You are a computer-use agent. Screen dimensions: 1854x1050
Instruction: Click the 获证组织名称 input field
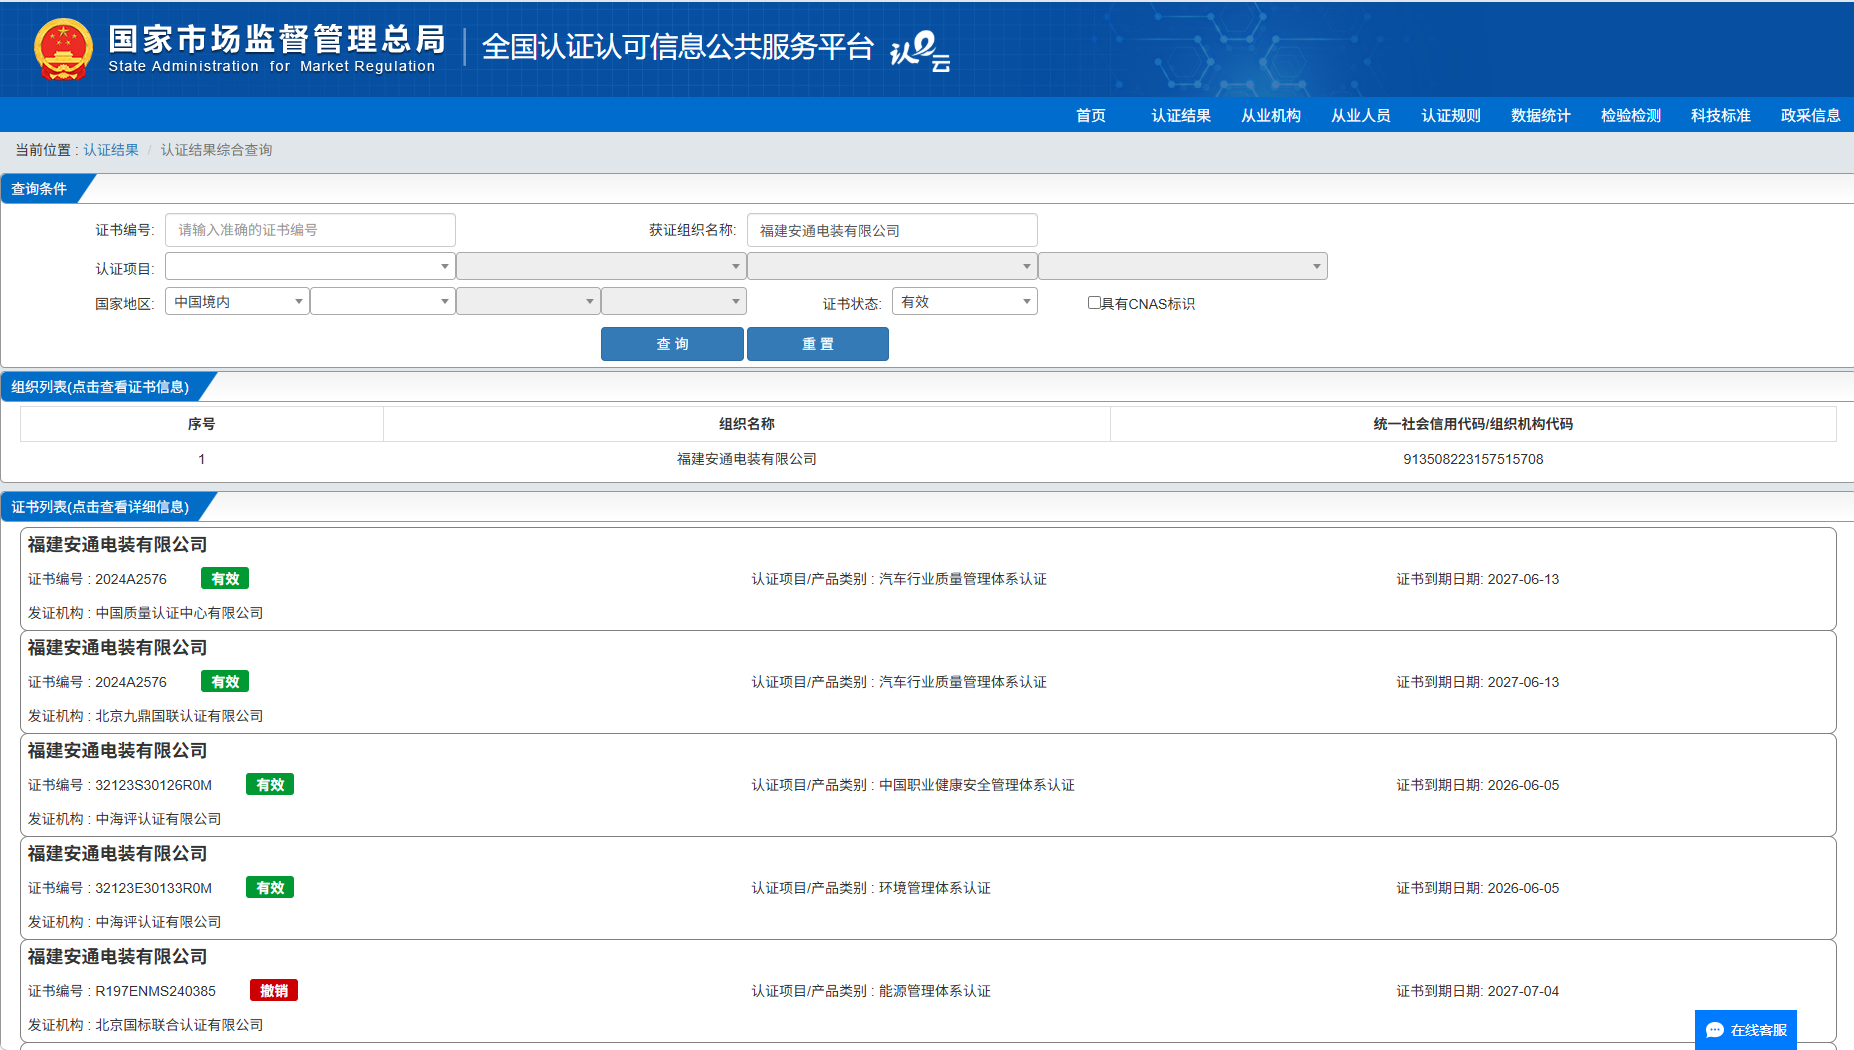click(x=891, y=230)
